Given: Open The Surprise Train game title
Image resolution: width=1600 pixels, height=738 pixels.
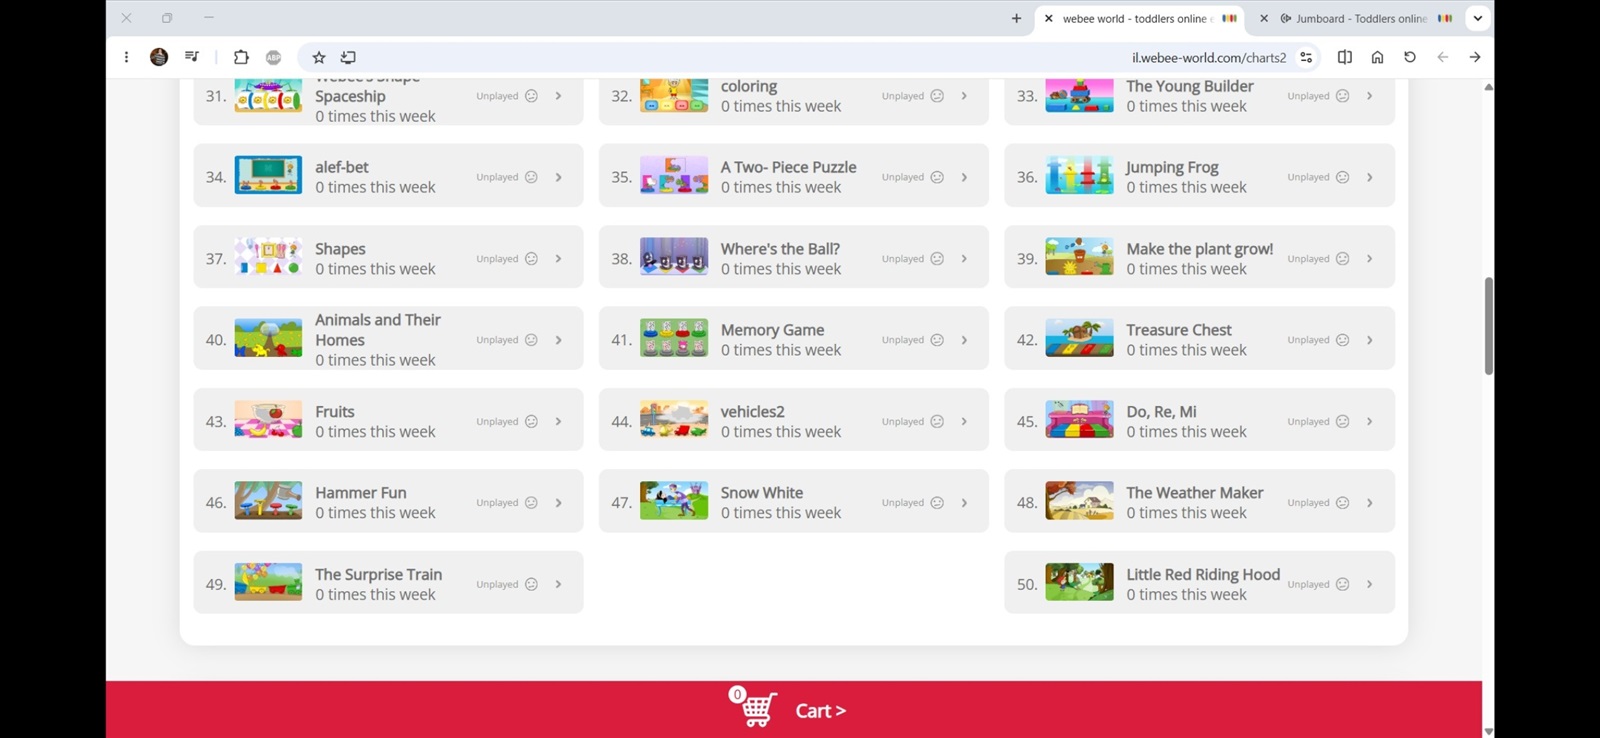Looking at the screenshot, I should pyautogui.click(x=378, y=575).
